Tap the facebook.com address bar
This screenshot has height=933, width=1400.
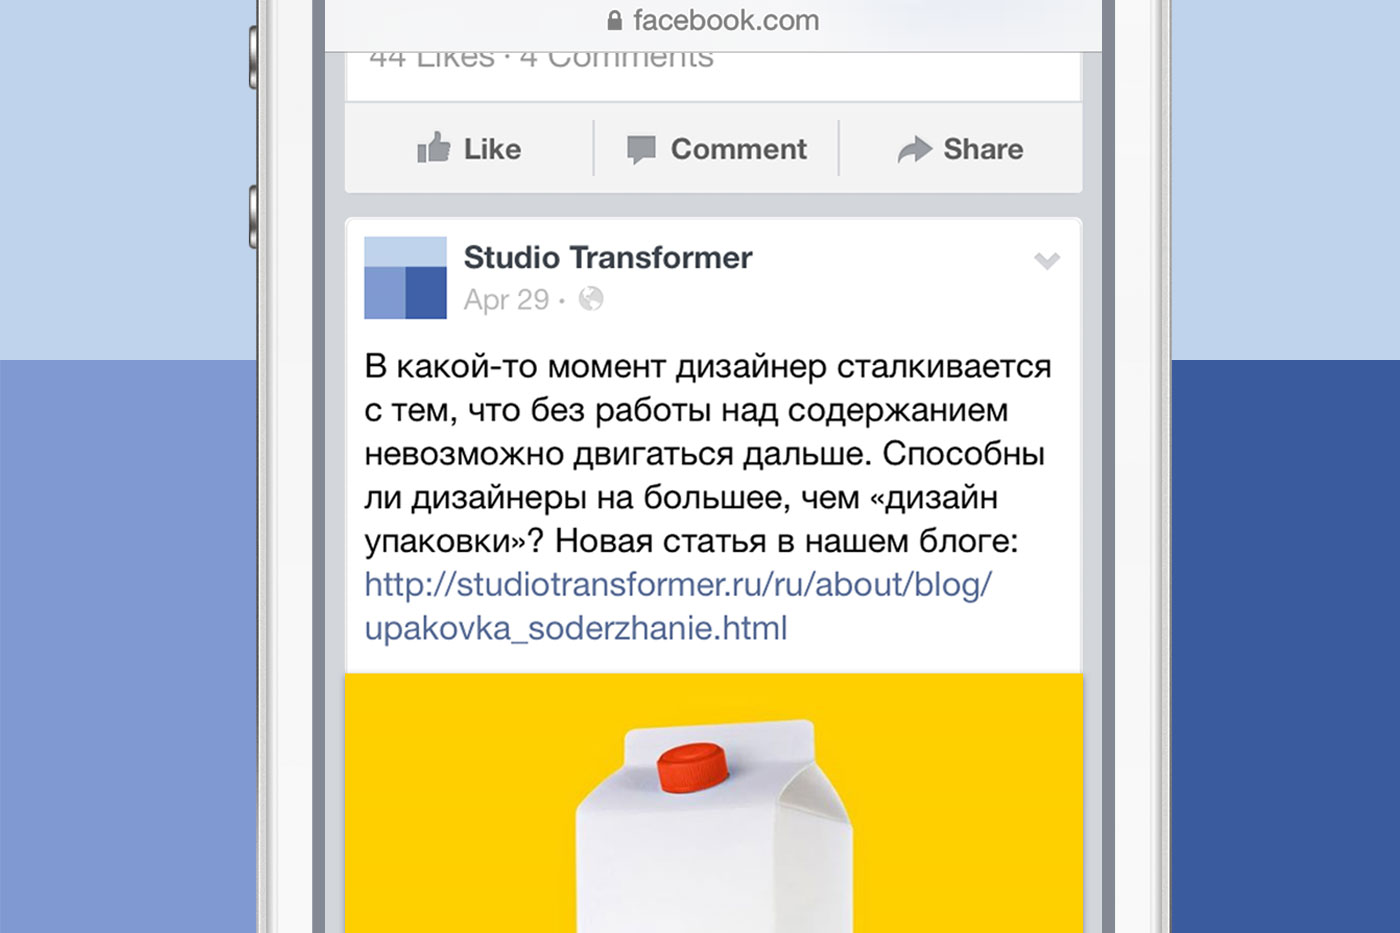(x=713, y=20)
